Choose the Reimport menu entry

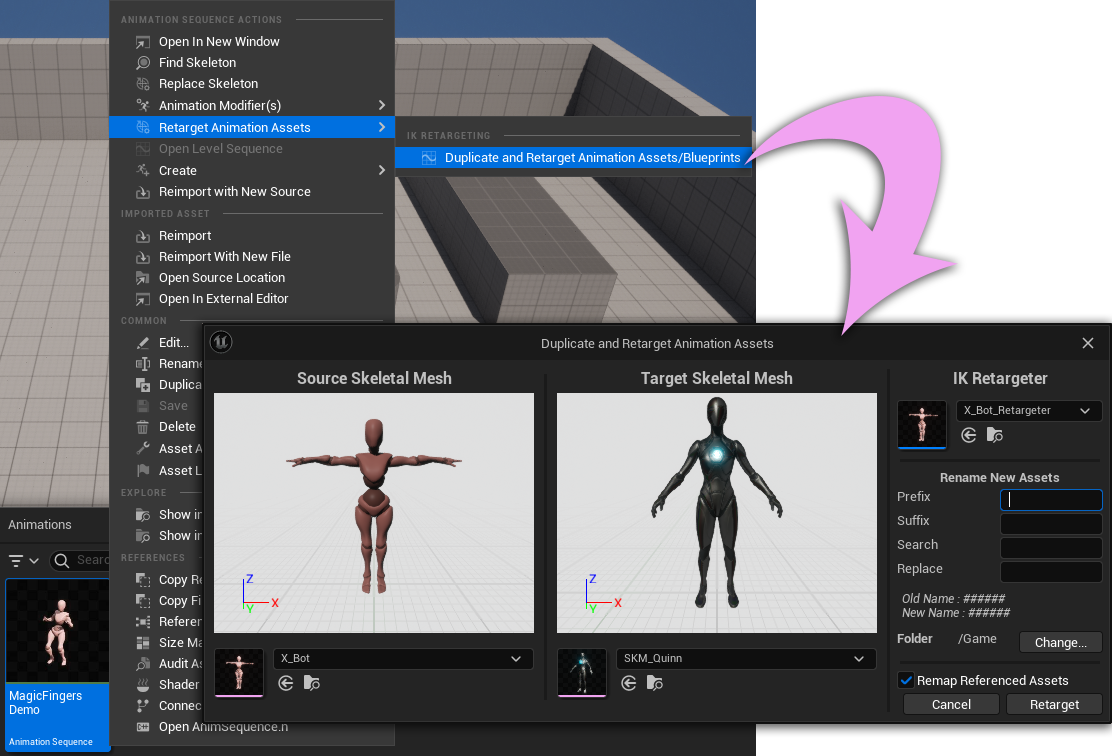252,235
